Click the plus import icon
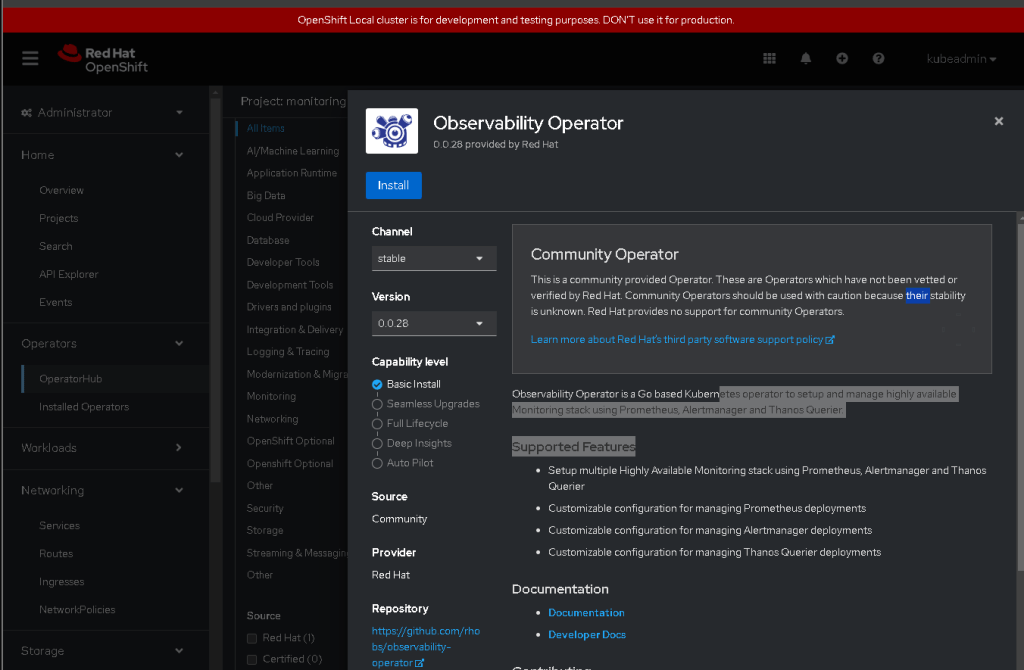This screenshot has width=1024, height=670. (842, 59)
